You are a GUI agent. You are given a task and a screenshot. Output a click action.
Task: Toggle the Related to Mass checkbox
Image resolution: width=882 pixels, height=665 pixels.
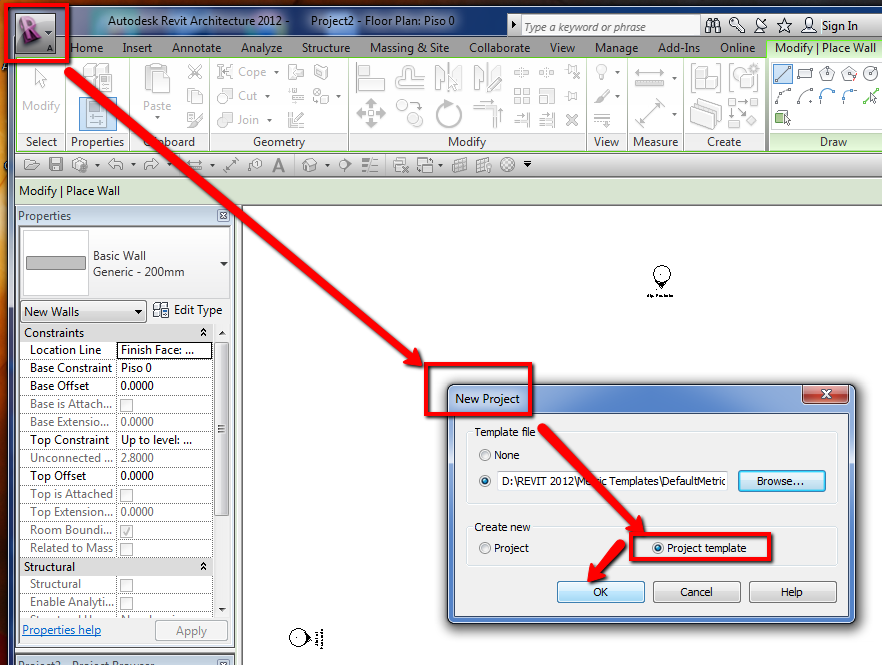127,549
